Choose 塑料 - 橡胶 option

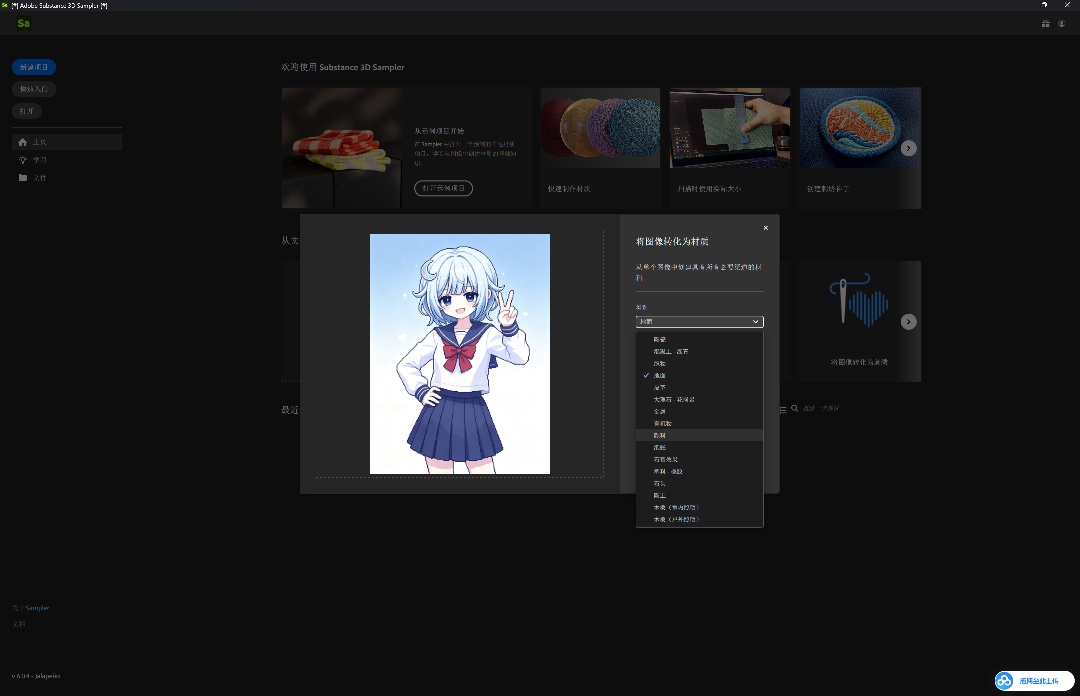click(699, 471)
